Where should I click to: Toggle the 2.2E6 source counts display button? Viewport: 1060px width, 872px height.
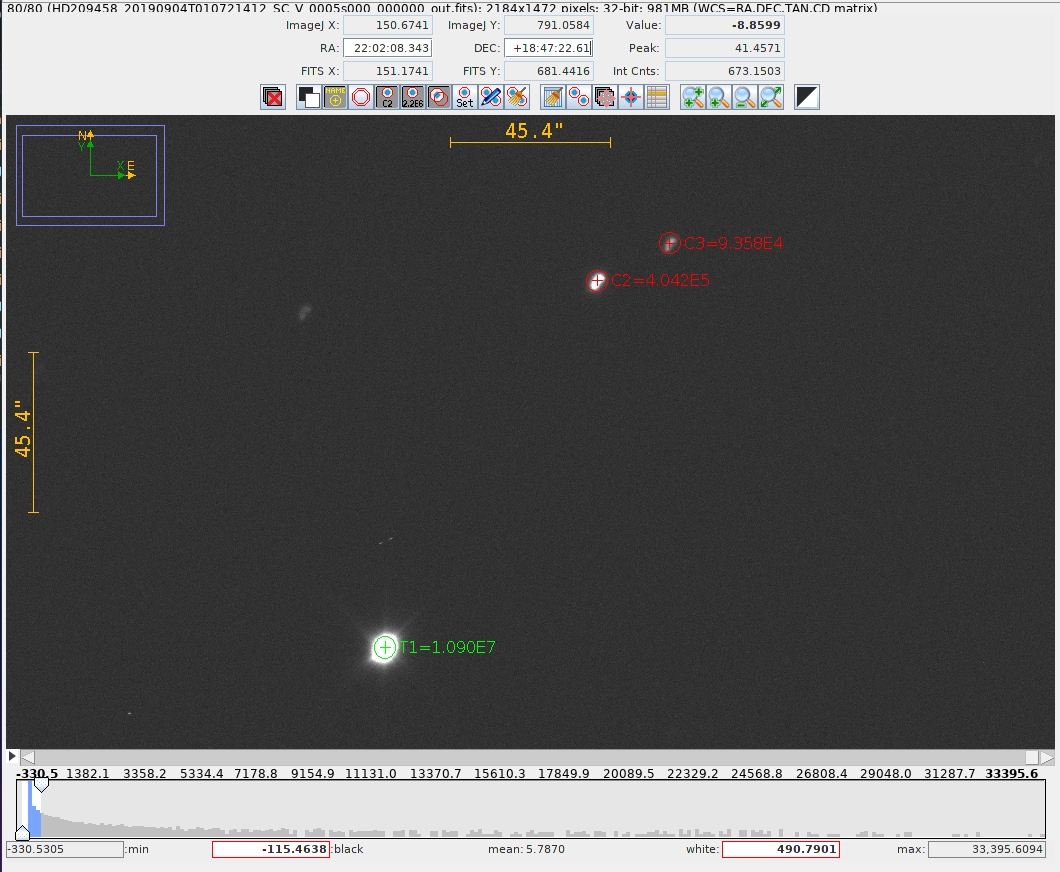pos(413,97)
